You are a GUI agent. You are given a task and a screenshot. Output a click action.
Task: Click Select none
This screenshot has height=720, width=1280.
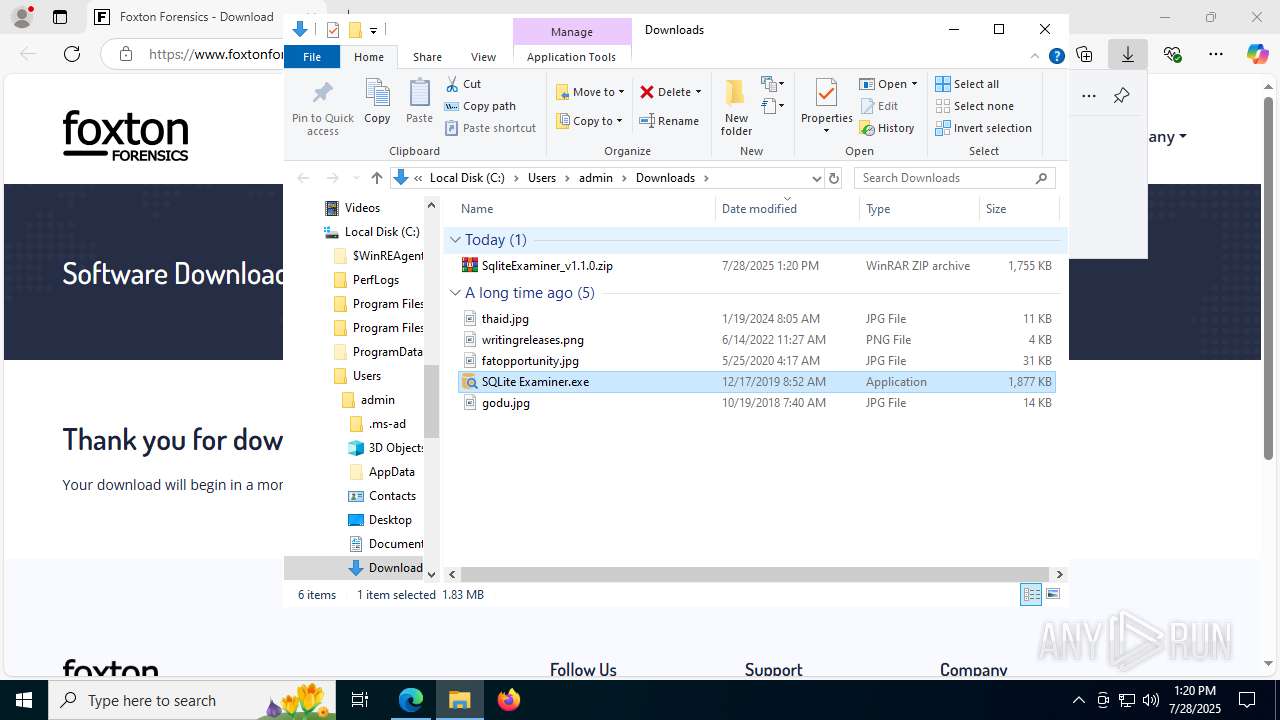click(974, 106)
